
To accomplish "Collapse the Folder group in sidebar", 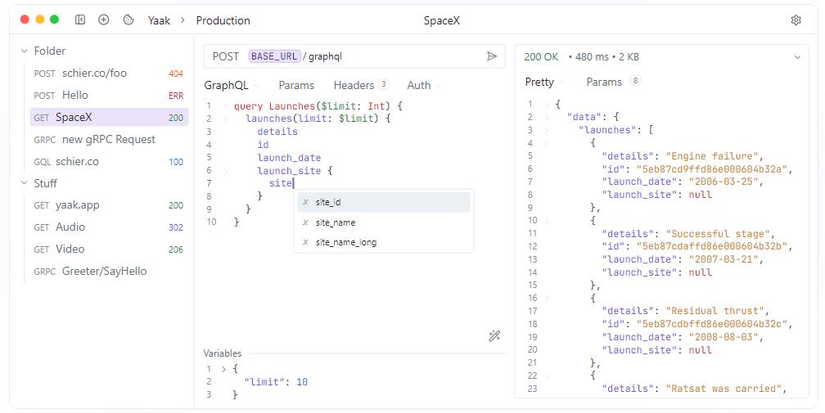I will 25,51.
